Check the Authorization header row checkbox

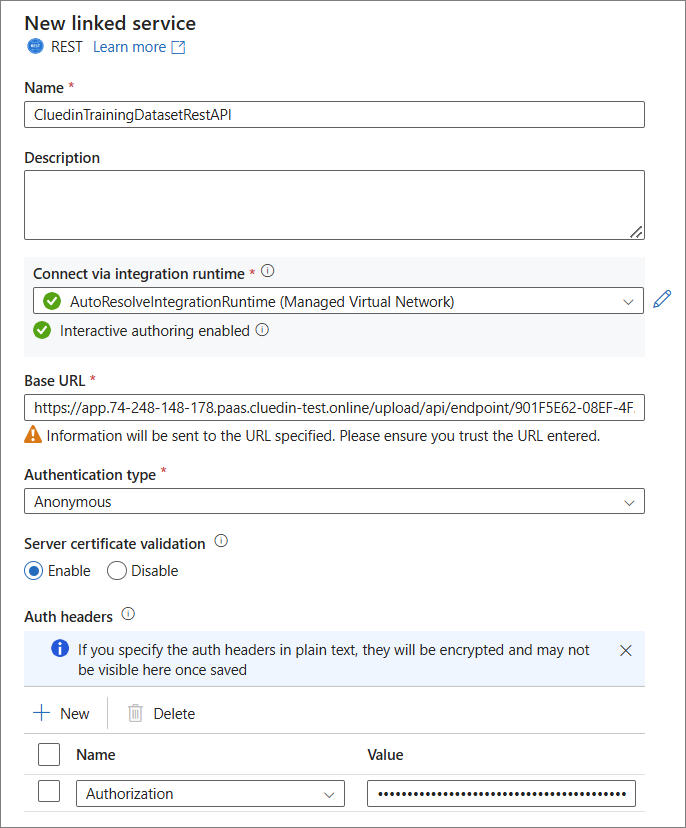pos(48,790)
